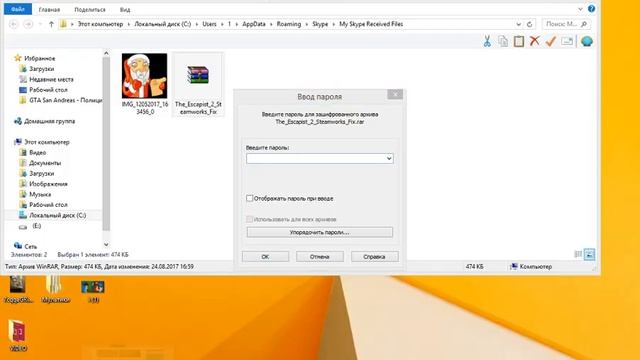Open the desktop icon with game picture

[x=93, y=291]
